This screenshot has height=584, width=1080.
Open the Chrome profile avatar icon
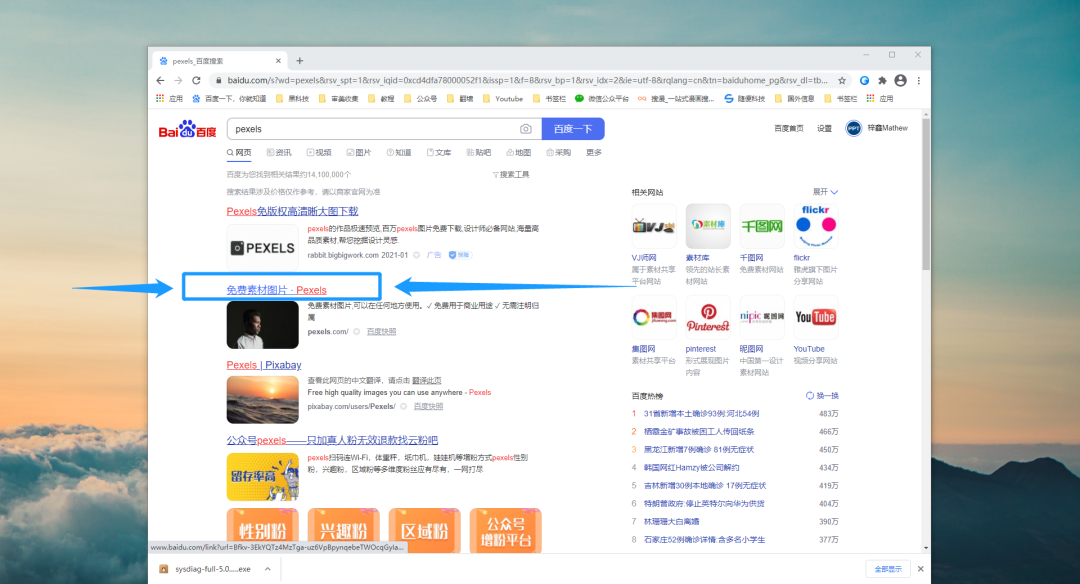(x=900, y=81)
